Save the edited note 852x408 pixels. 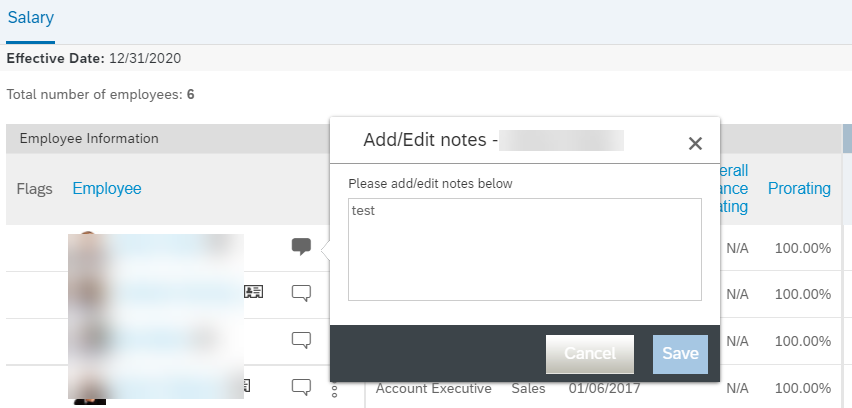pos(680,354)
